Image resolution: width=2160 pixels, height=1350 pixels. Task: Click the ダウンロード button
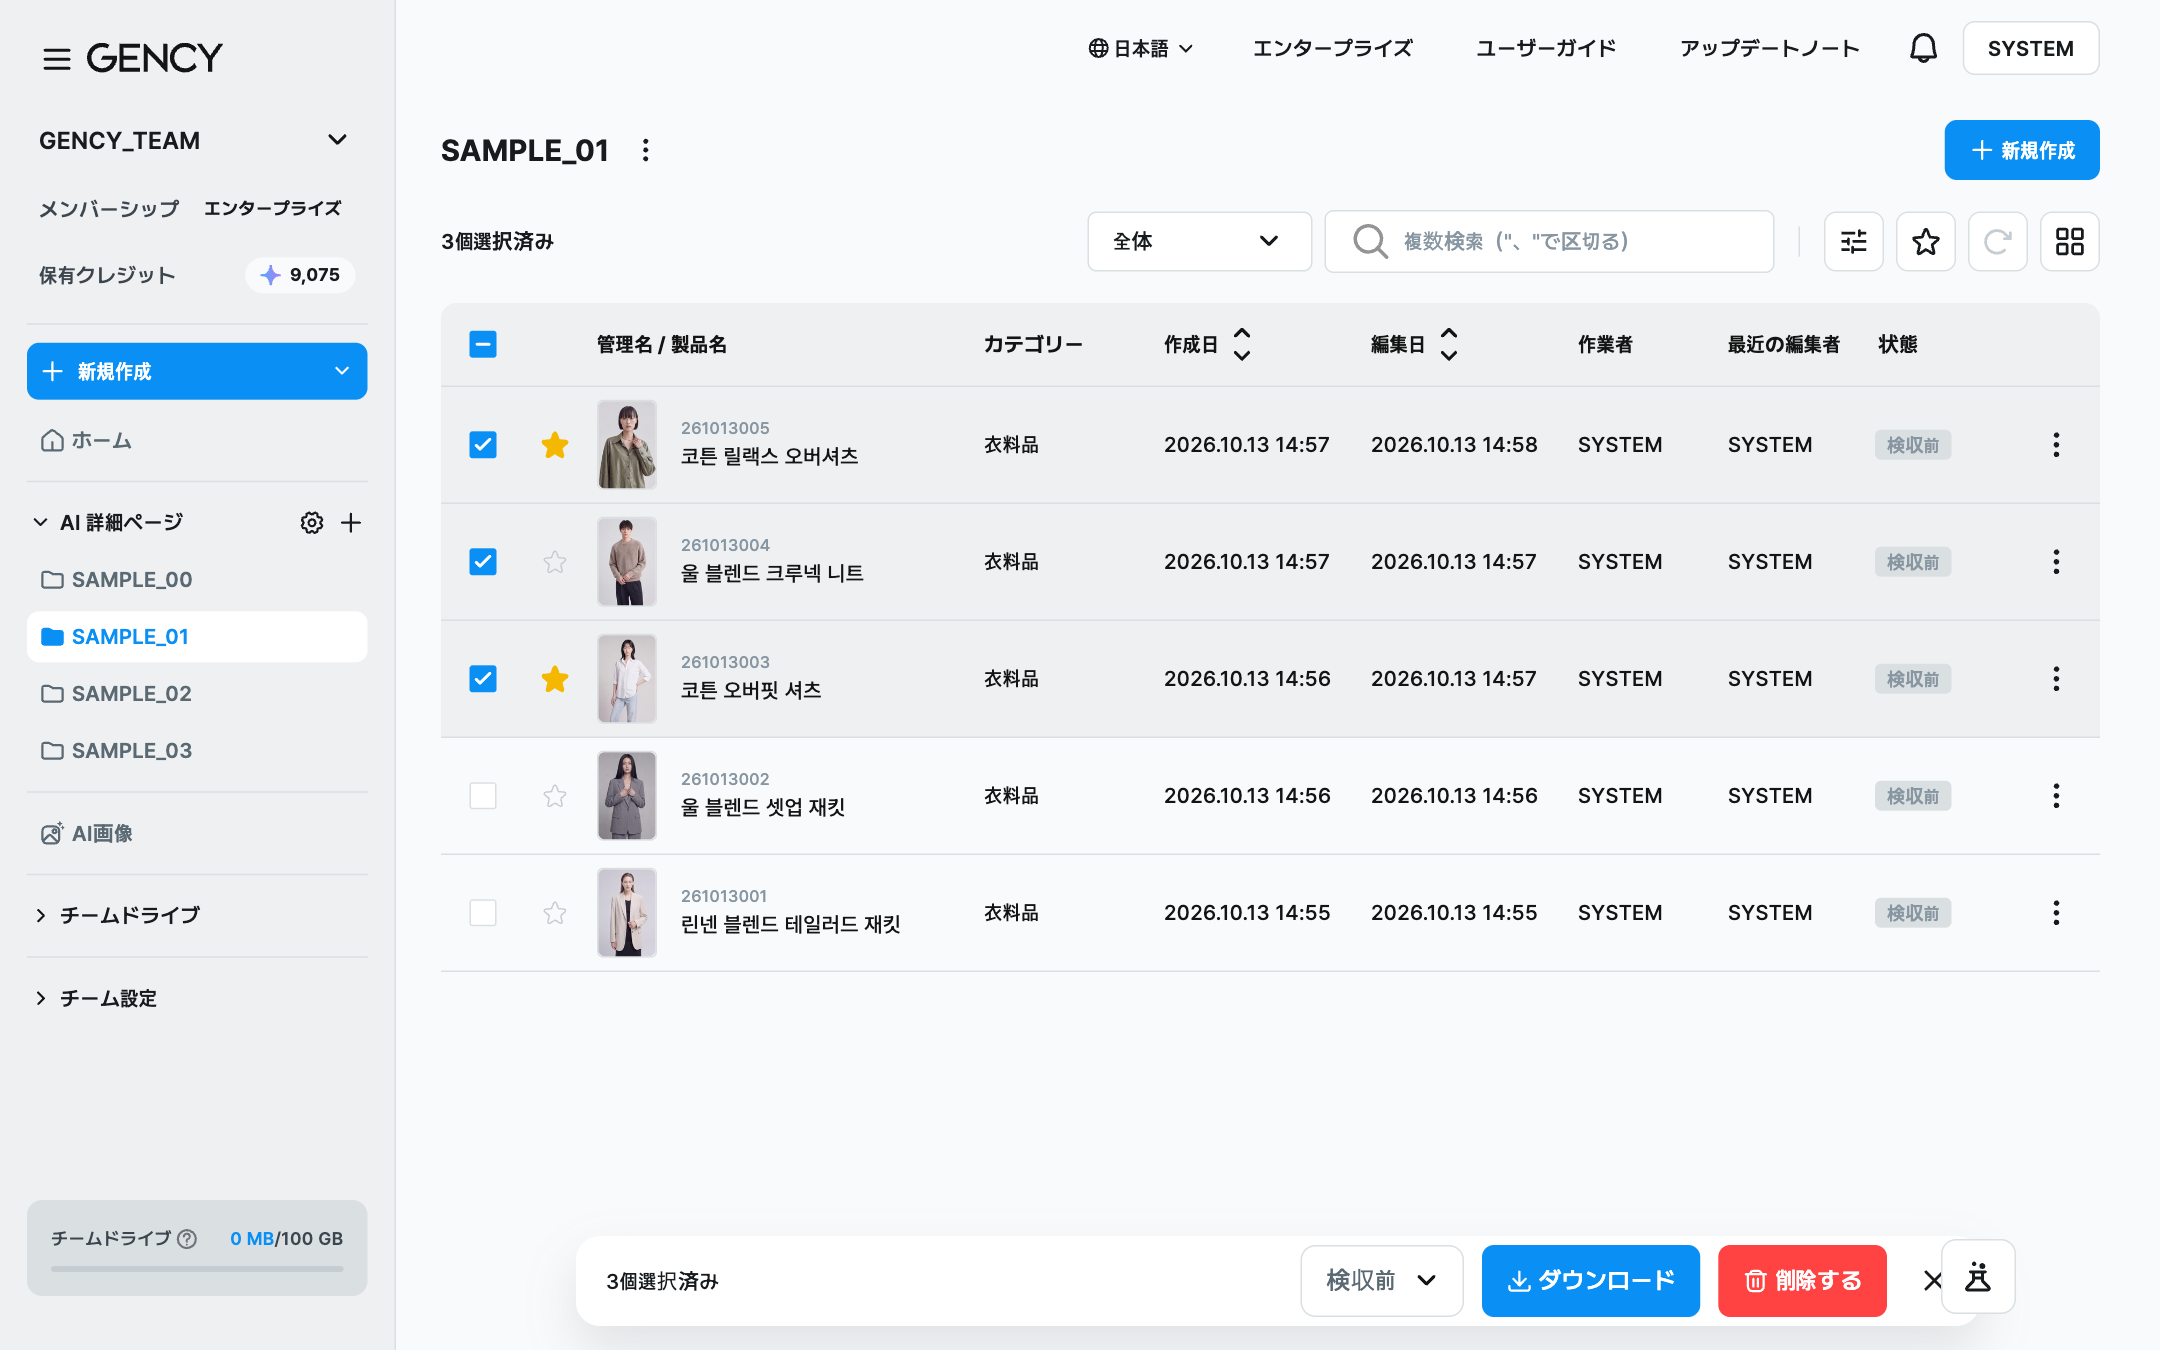pyautogui.click(x=1590, y=1281)
